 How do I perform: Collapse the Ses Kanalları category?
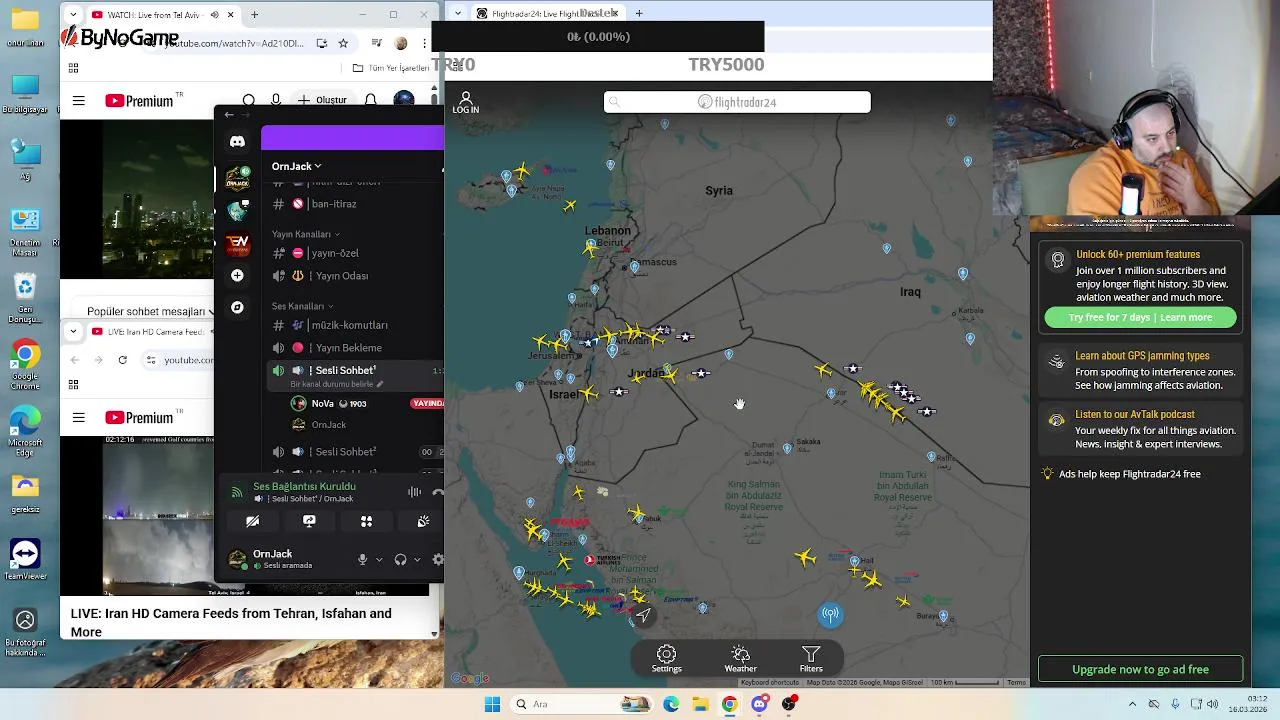pyautogui.click(x=302, y=306)
